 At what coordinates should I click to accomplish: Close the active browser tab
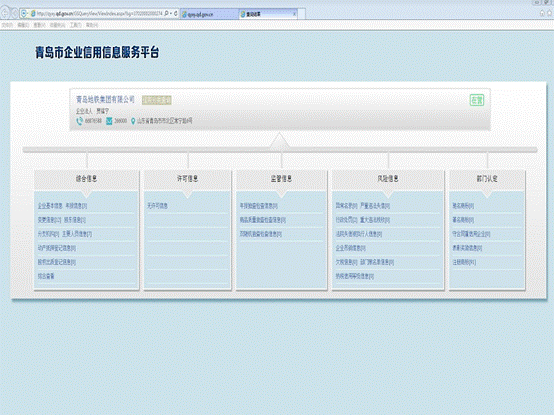click(294, 14)
